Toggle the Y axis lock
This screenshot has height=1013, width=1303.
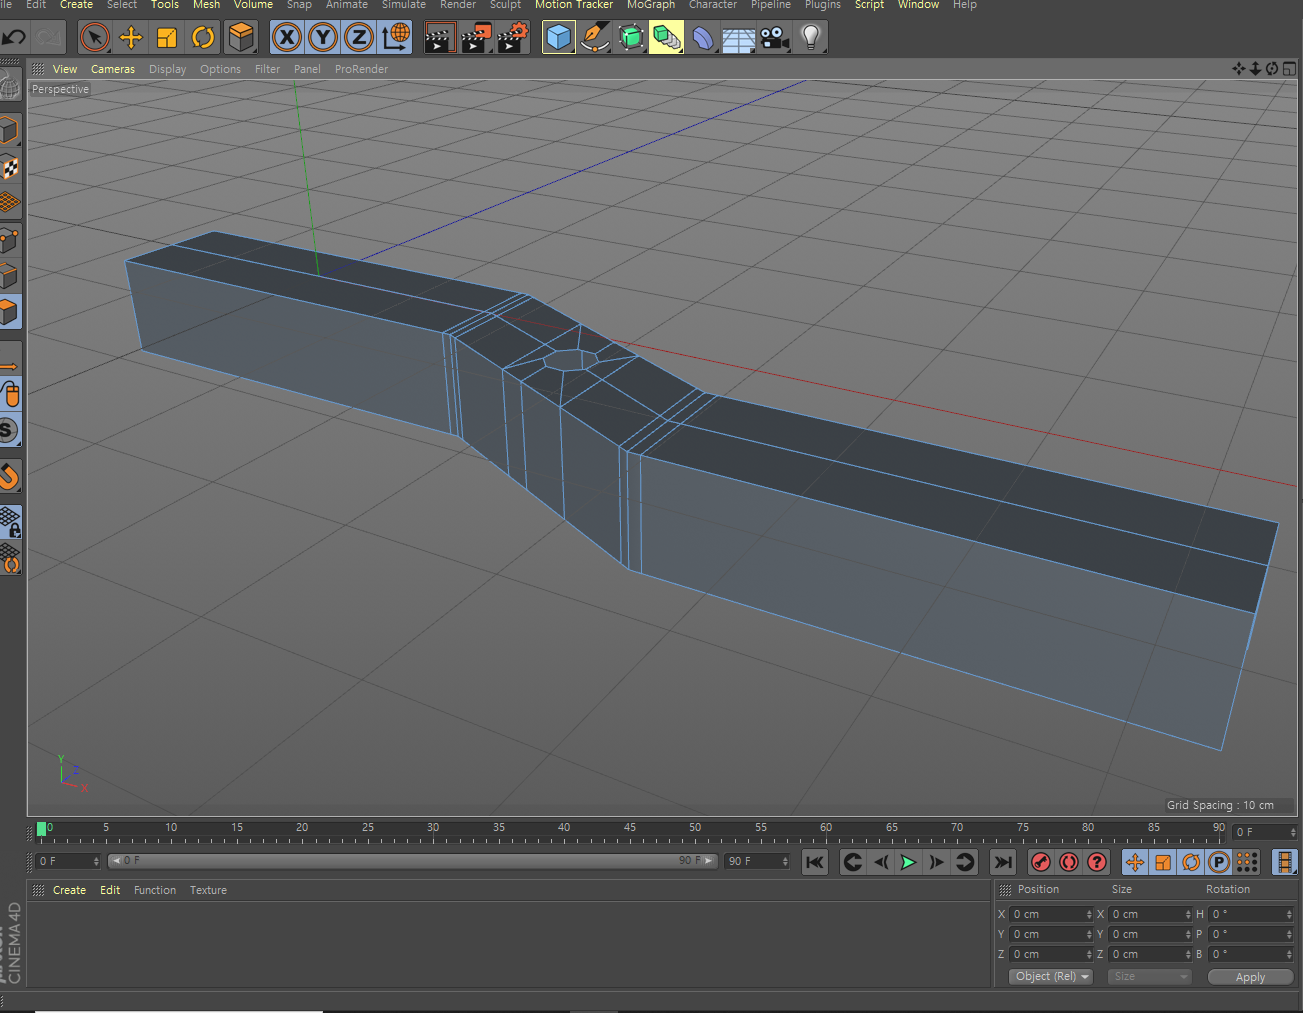323,38
